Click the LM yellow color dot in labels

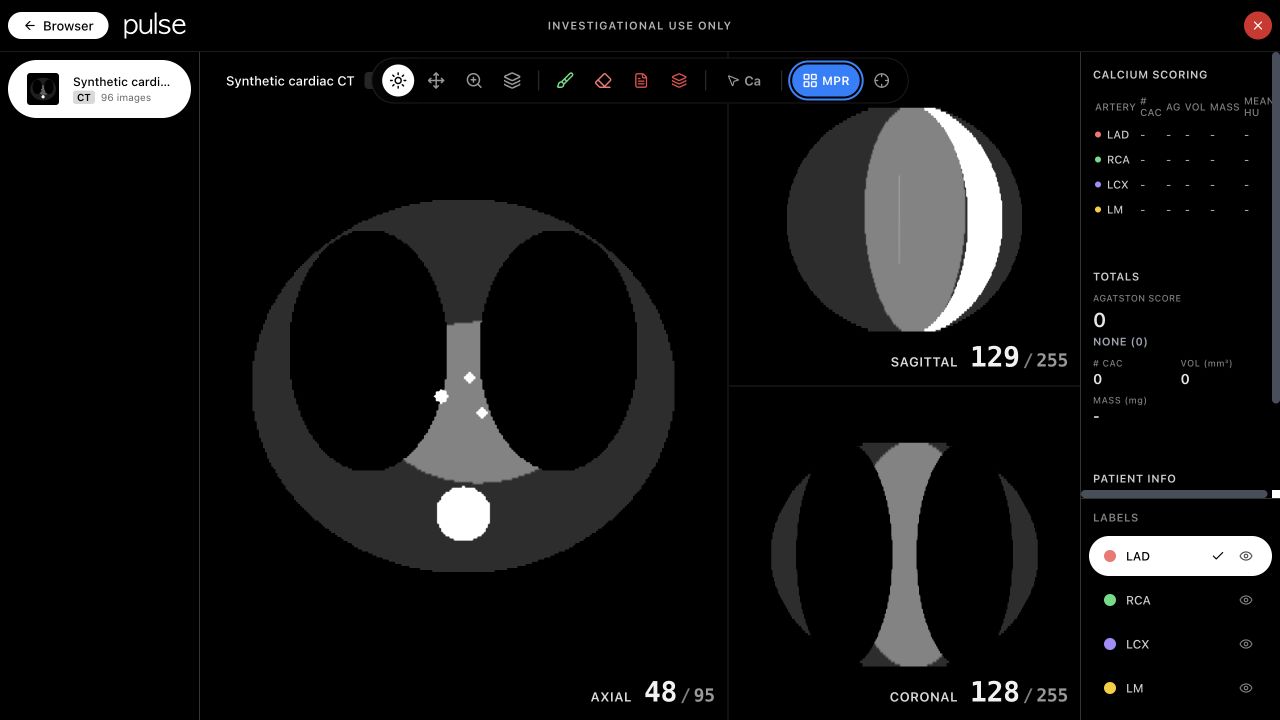click(1109, 688)
